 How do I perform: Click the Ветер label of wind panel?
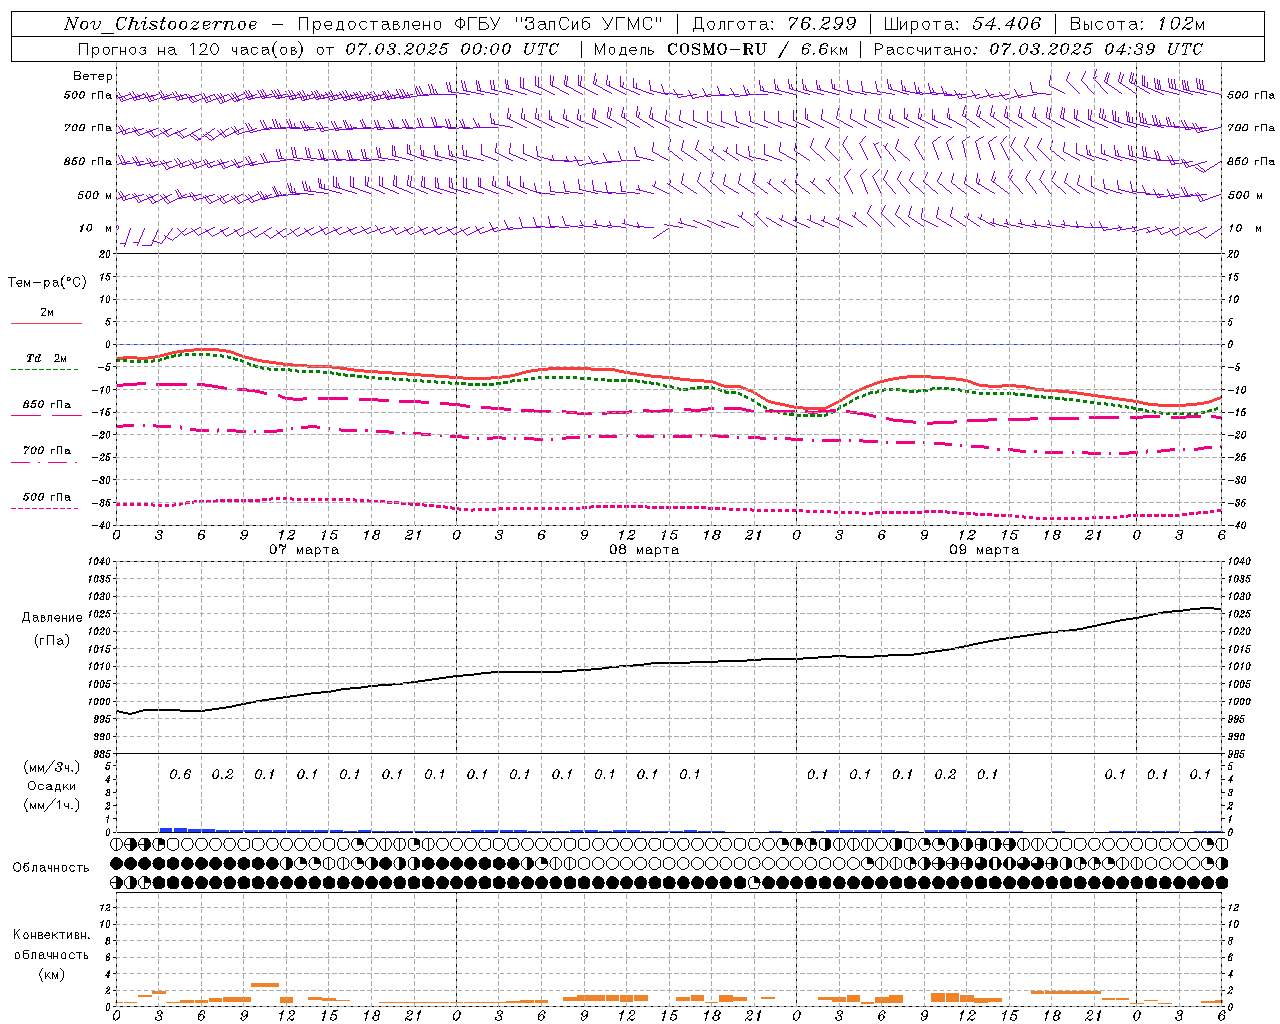[x=93, y=76]
